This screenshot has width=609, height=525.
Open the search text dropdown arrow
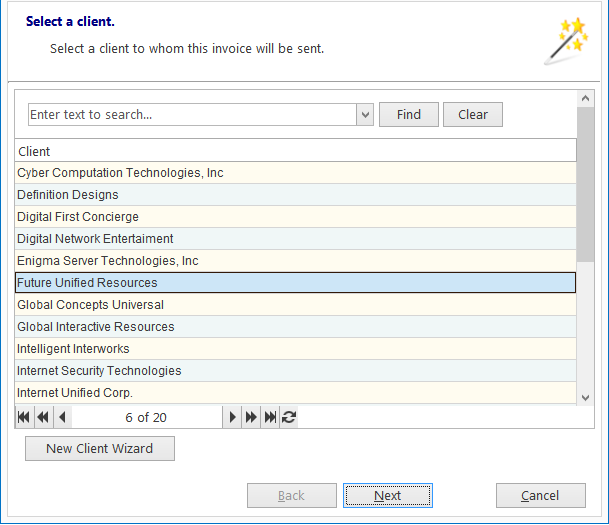click(365, 115)
